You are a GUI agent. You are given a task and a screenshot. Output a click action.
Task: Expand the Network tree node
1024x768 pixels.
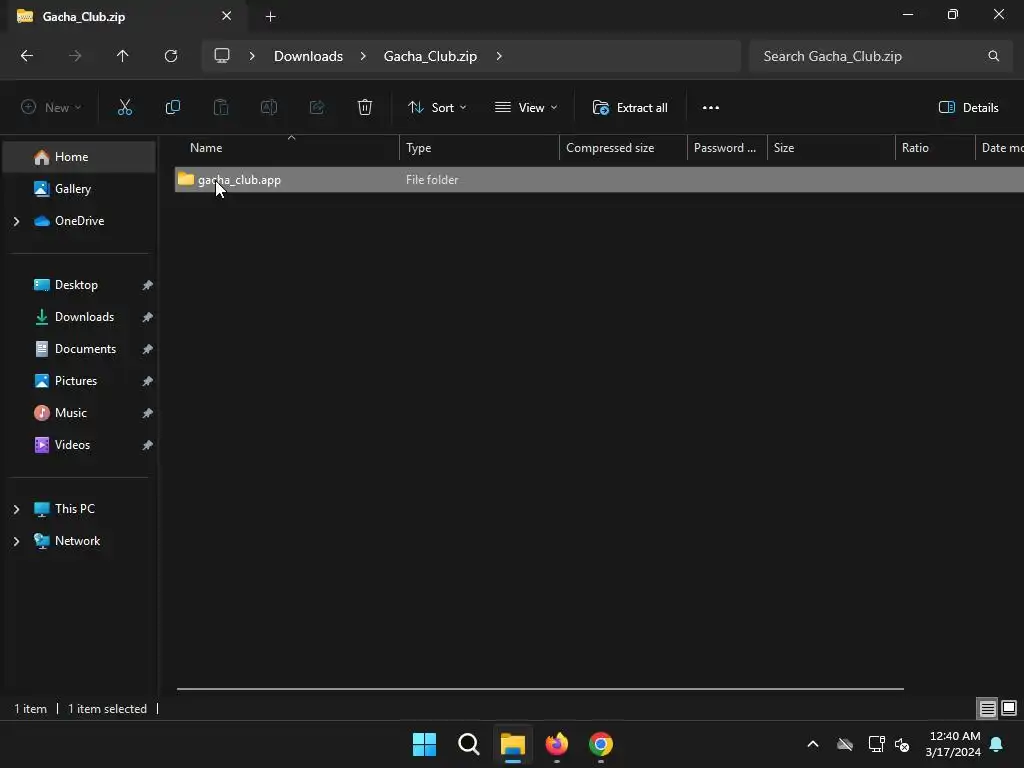[17, 541]
